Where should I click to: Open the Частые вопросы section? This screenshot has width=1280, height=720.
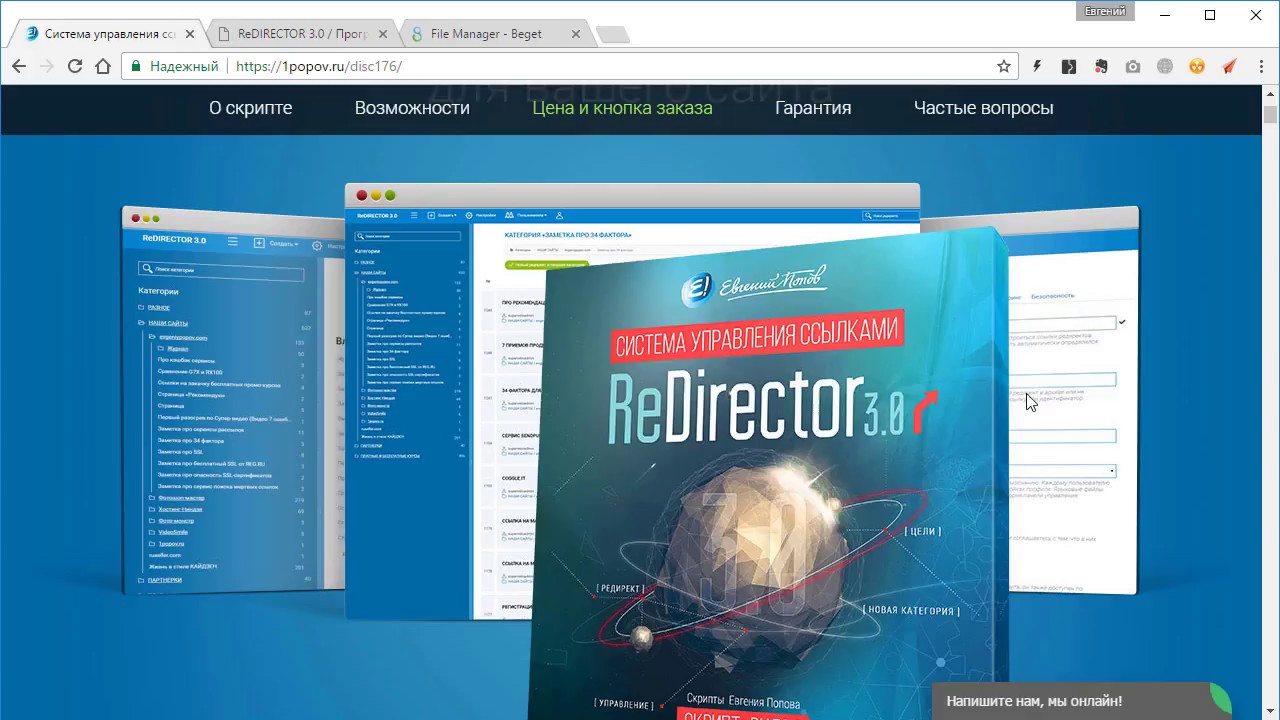[x=983, y=108]
